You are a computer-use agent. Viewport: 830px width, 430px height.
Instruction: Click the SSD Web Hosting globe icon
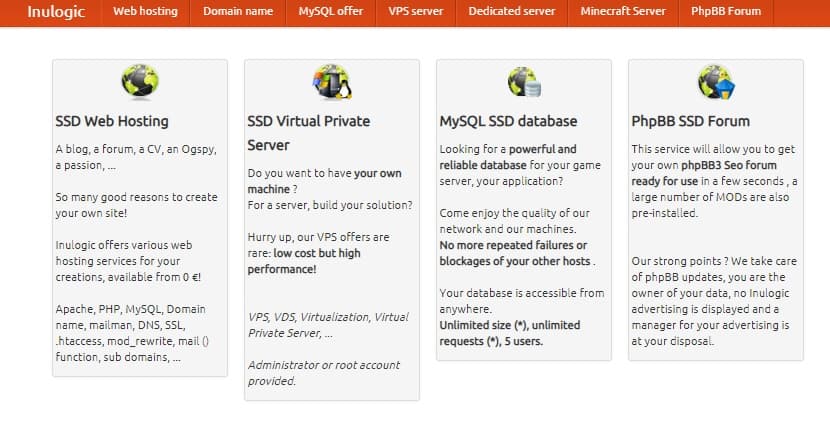(140, 82)
